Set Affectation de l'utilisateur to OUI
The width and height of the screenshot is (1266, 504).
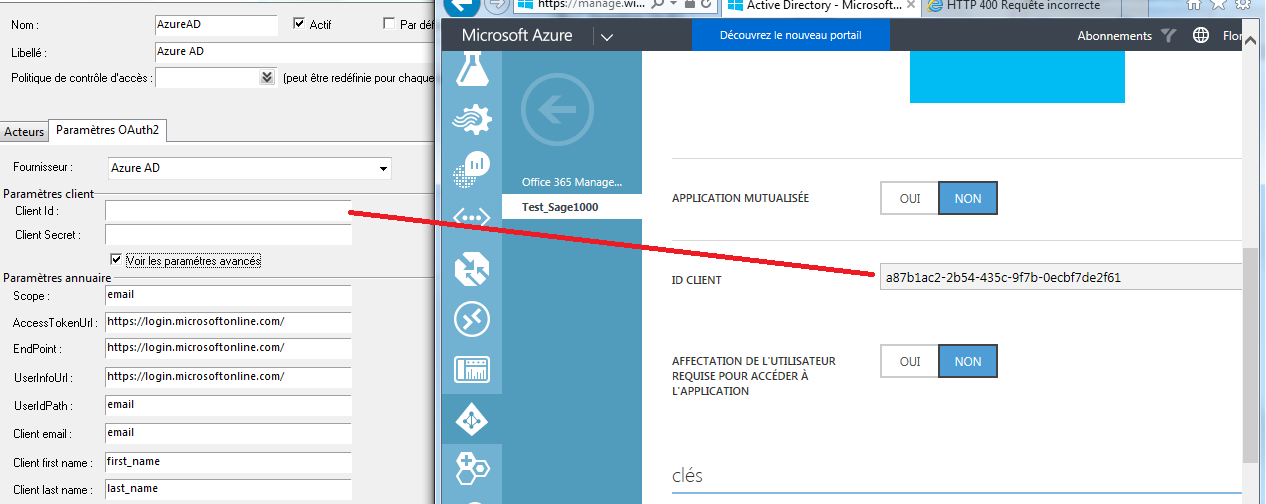tap(909, 361)
